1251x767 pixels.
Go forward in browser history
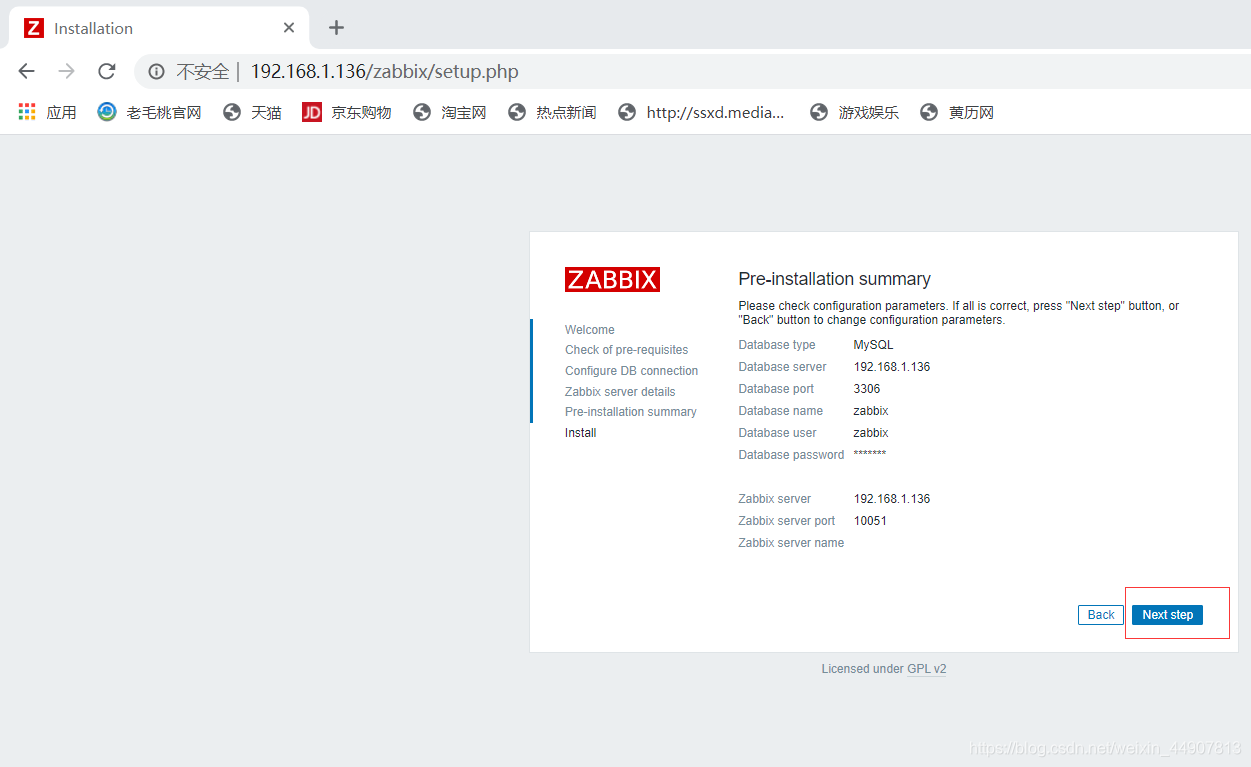(67, 71)
